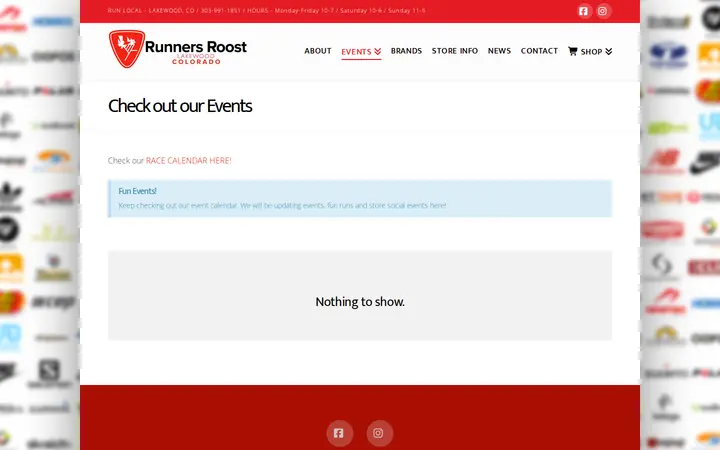
Task: Open the EVENTS menu item
Action: 361,51
